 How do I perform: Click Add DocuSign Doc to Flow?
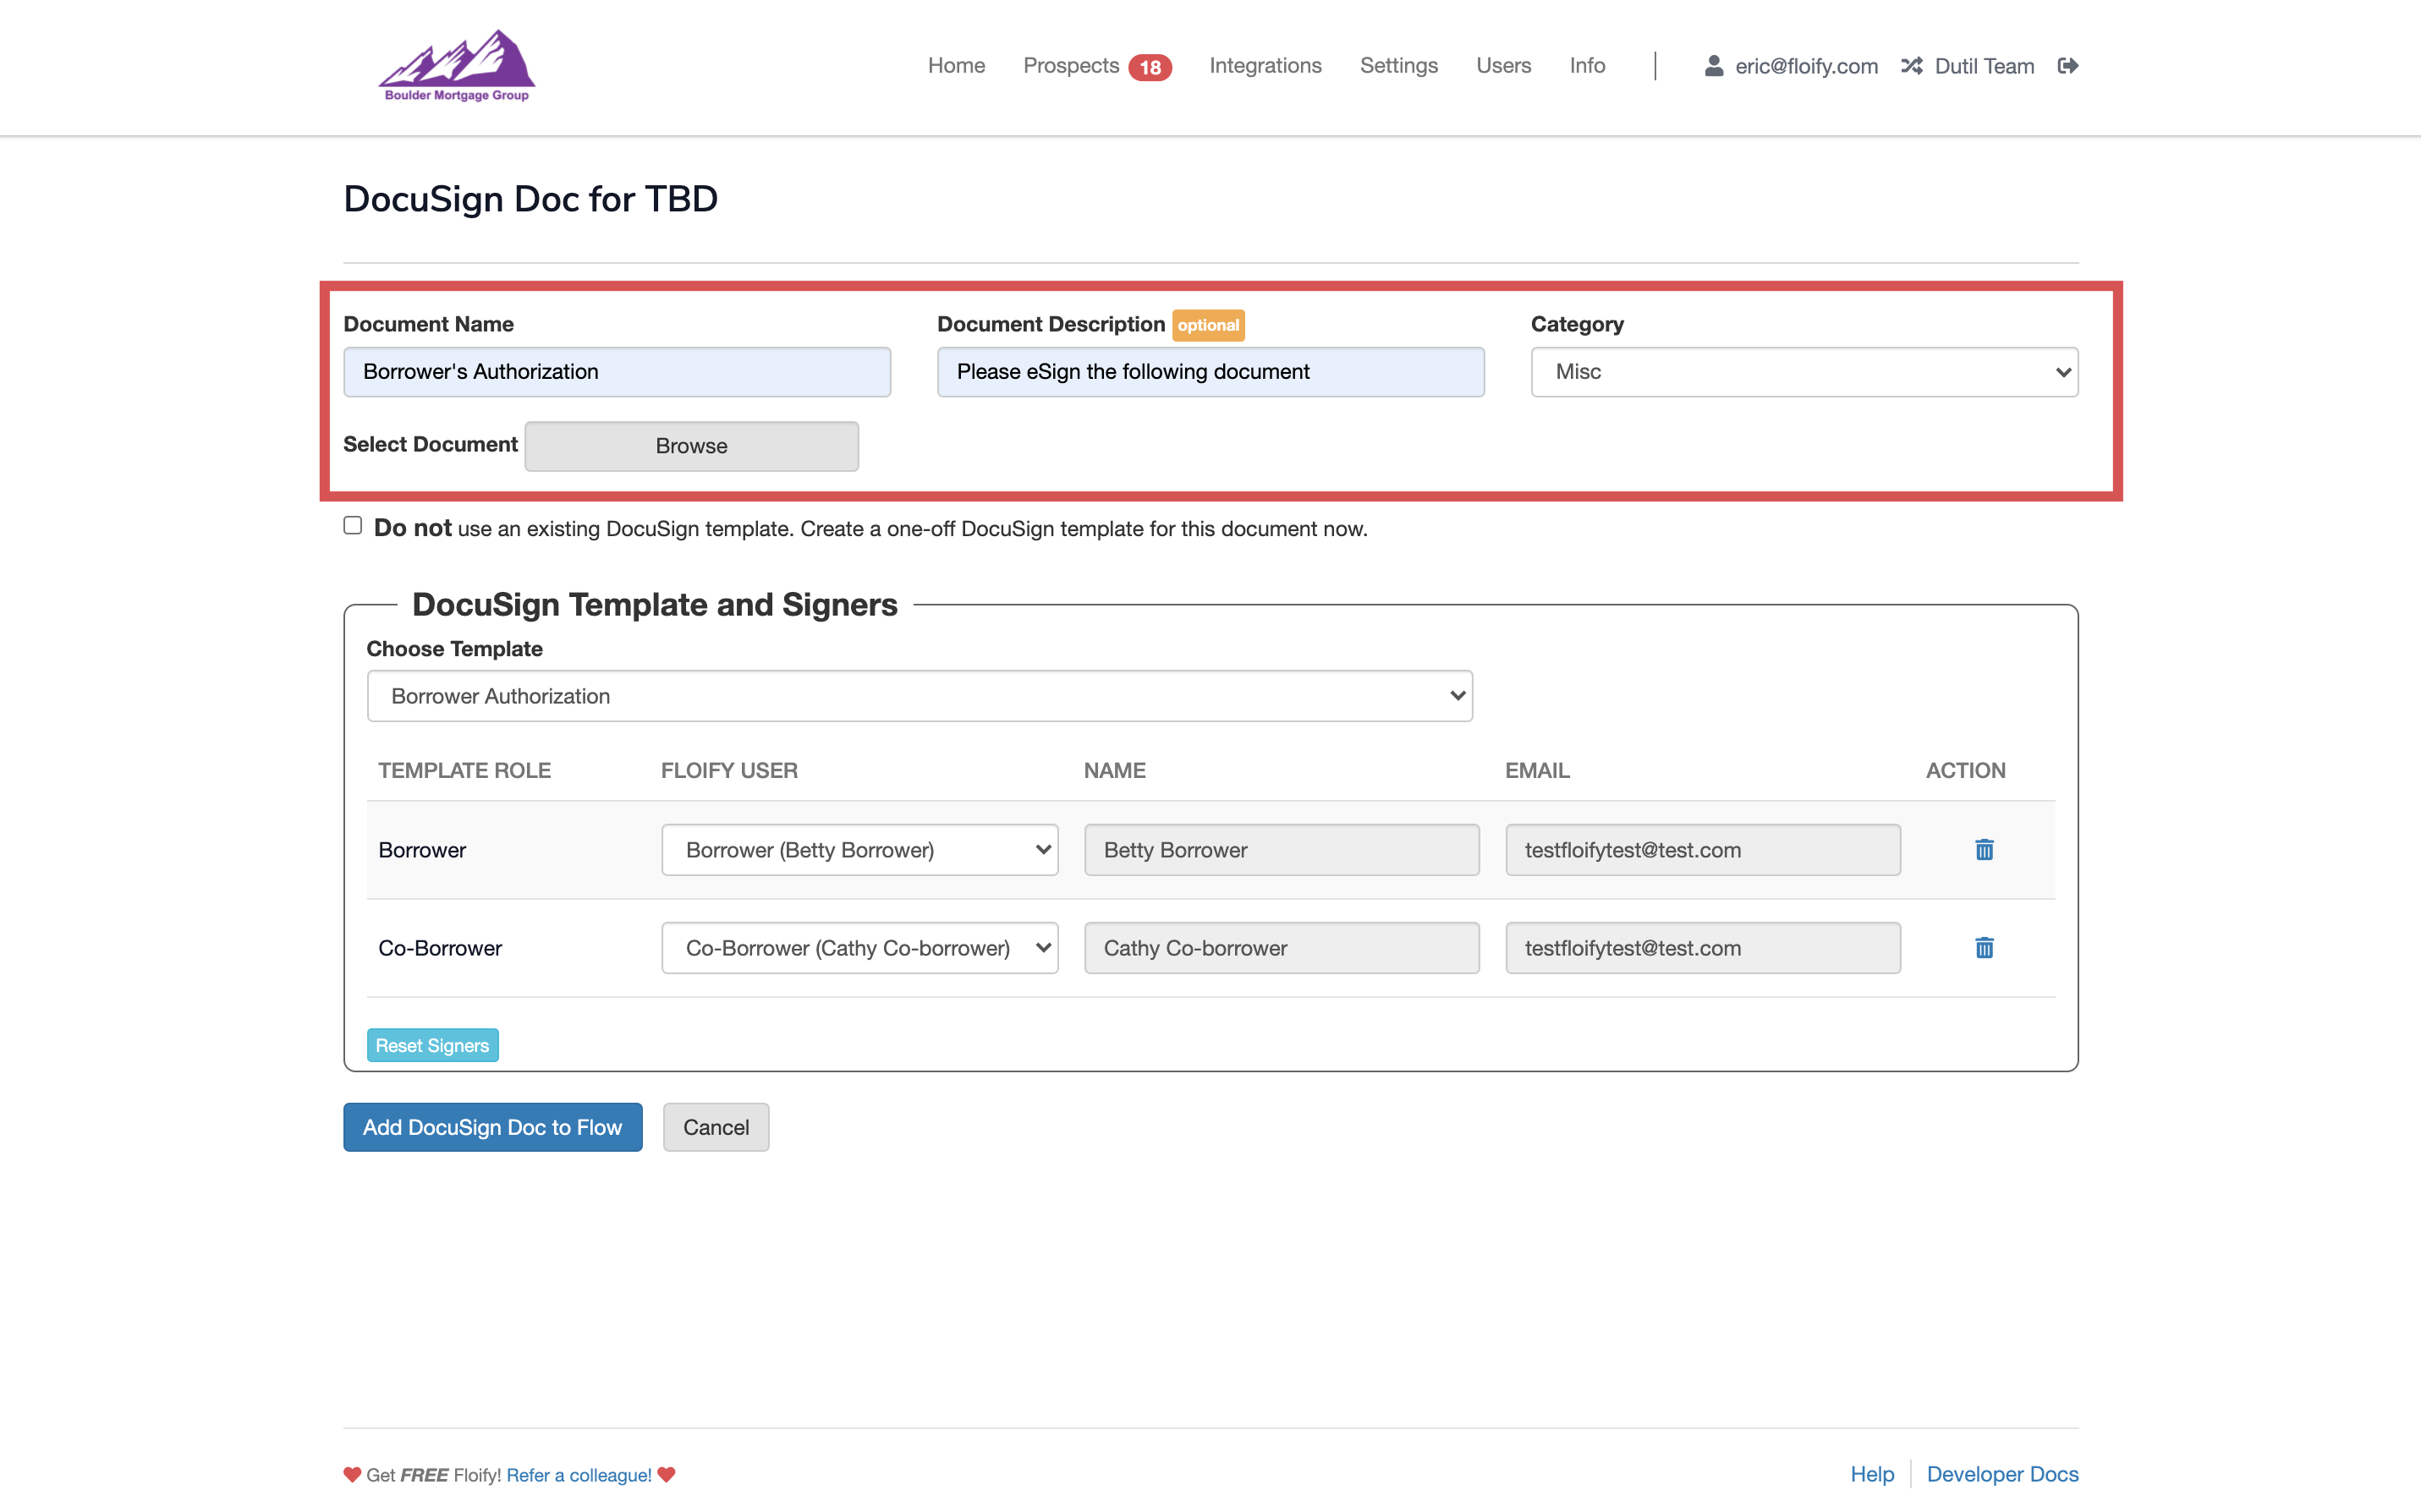(x=492, y=1127)
